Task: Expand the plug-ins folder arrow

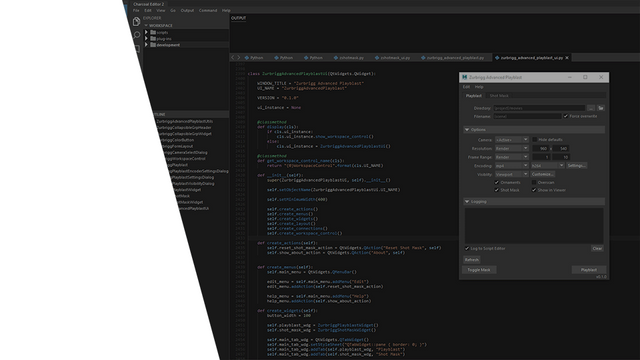Action: click(146, 38)
